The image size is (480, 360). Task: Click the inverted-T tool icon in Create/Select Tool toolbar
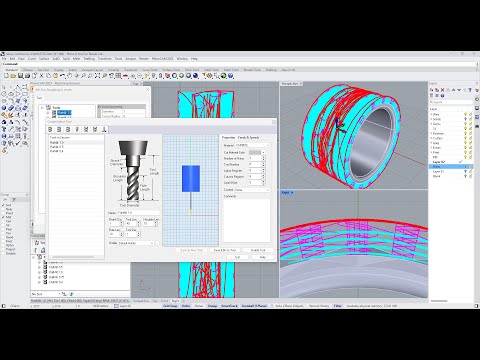104,129
